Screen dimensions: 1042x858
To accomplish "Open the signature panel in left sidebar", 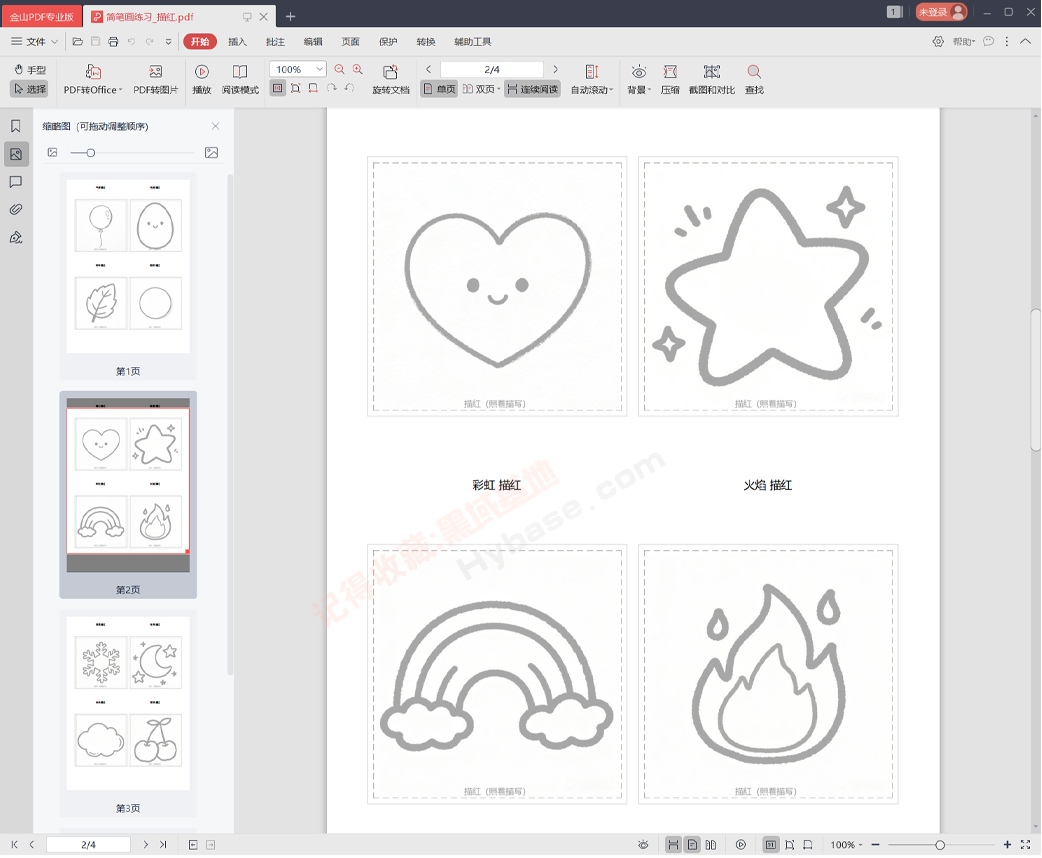I will pos(16,237).
